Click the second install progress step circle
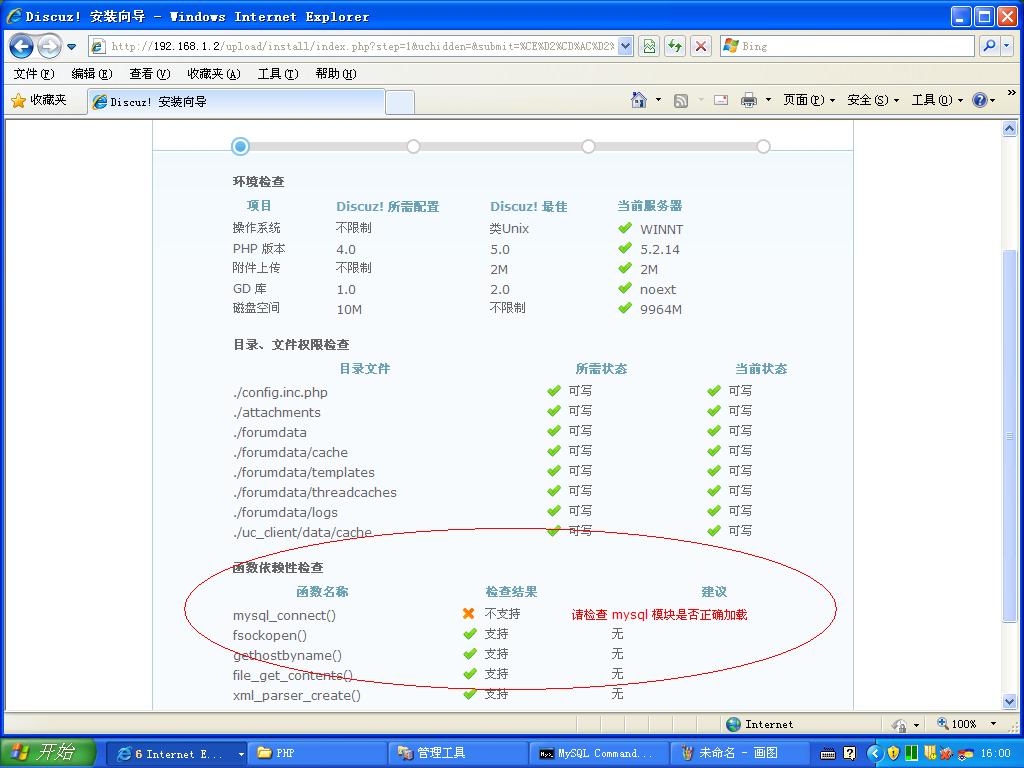 point(413,146)
